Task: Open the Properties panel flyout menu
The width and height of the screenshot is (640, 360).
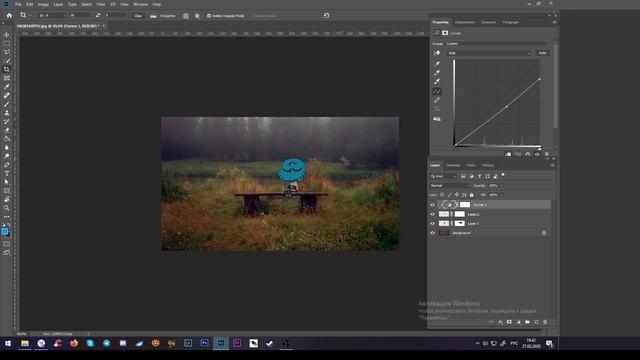Action: tap(554, 22)
